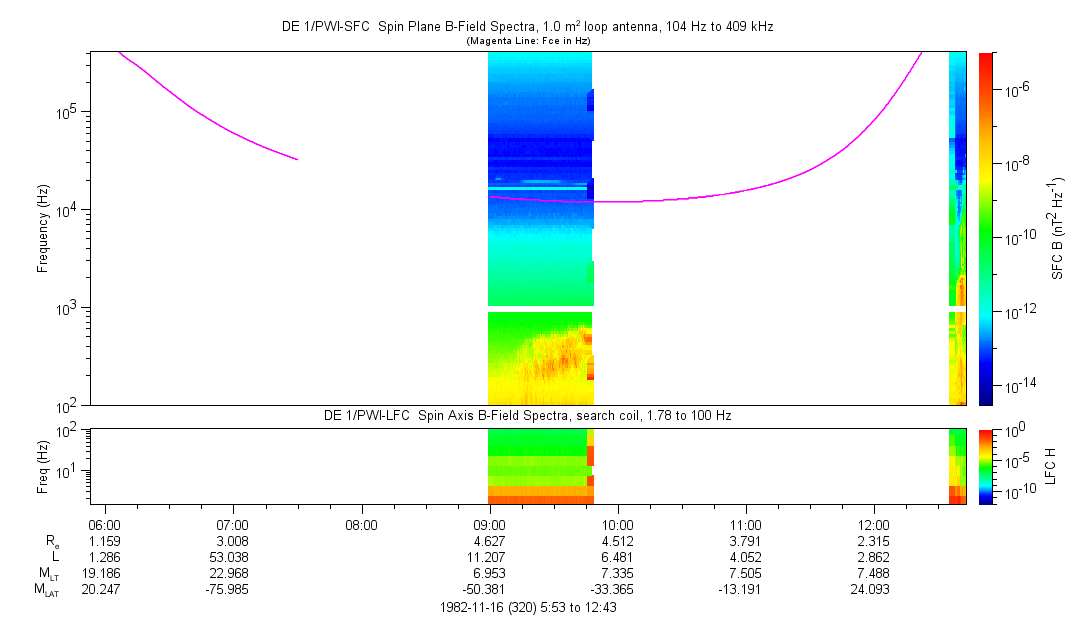Click the MLT value 7.505
1083x620 pixels.
coord(746,573)
